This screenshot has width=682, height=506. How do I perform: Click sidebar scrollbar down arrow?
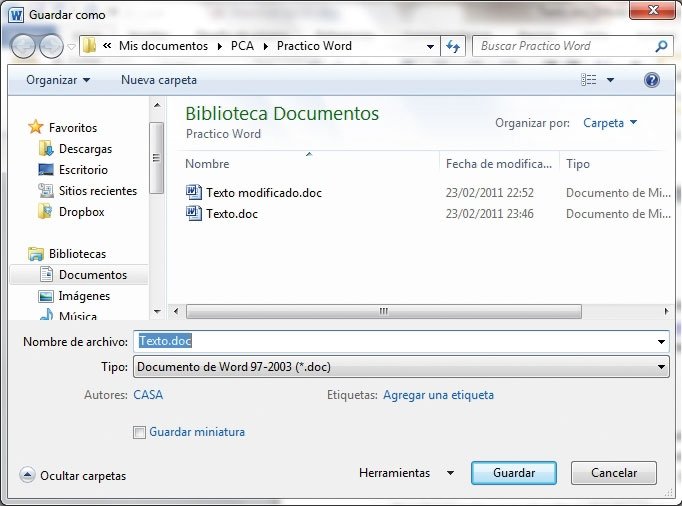tap(157, 312)
